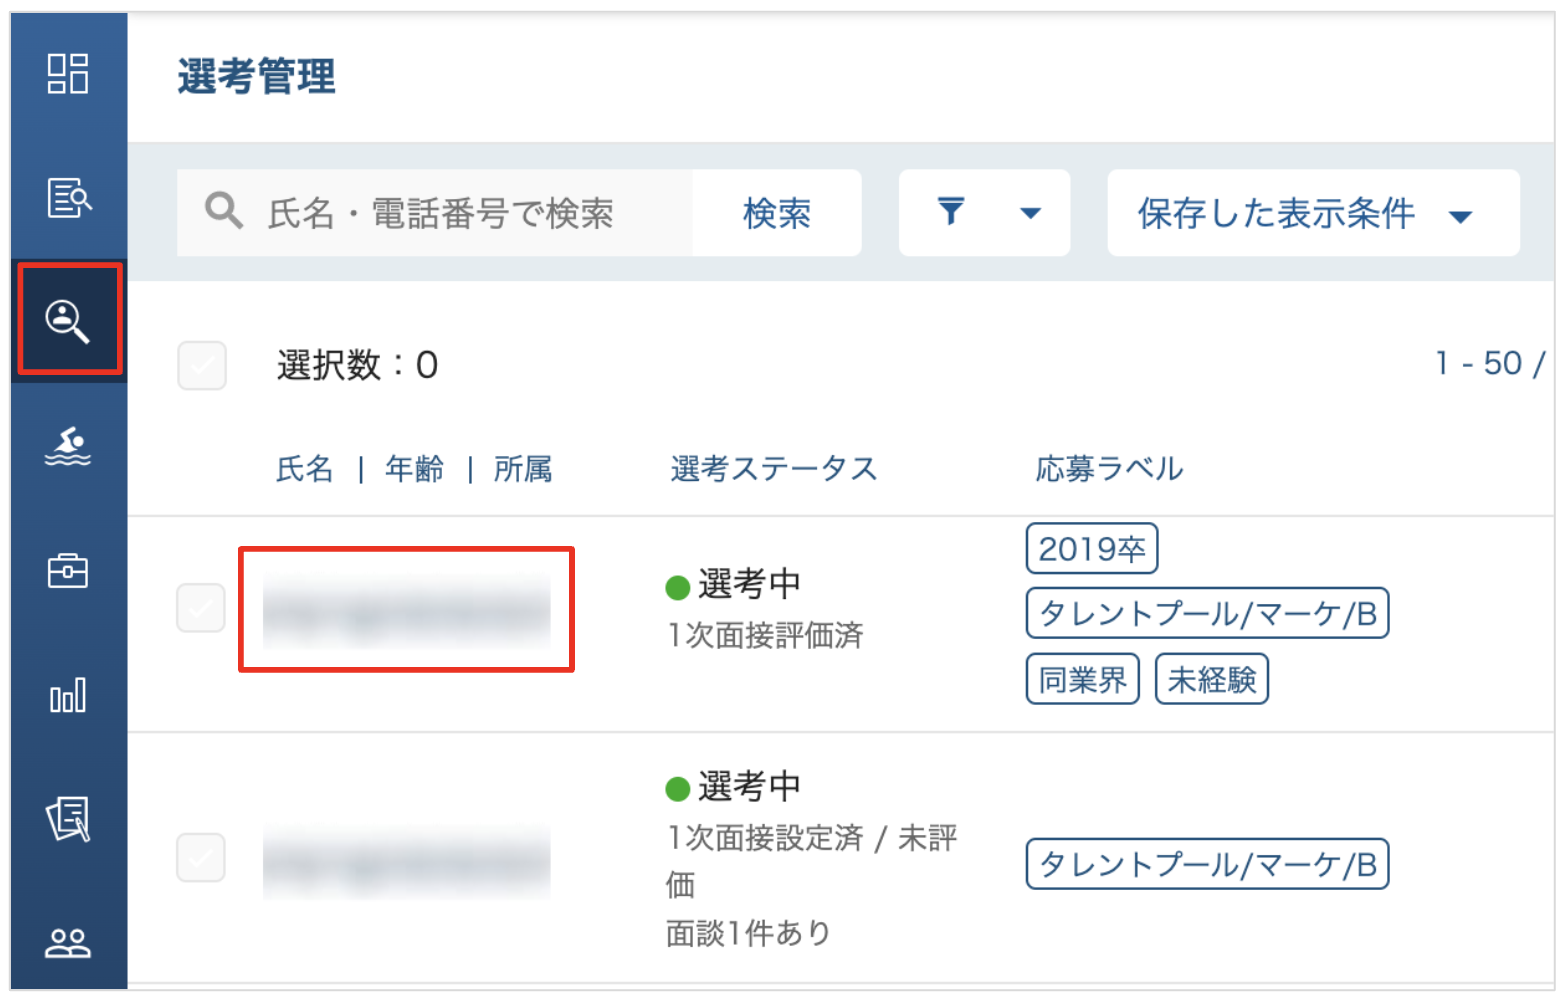Toggle the select-all checkbox beside 選択数

point(202,365)
